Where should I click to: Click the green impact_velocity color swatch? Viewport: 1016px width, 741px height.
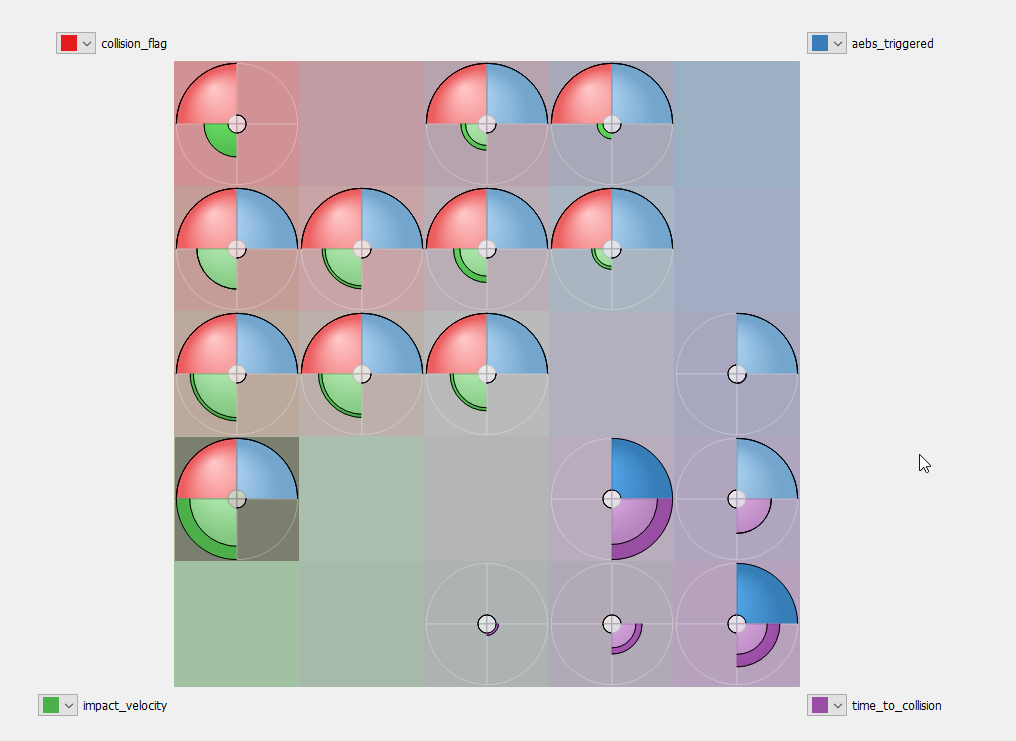pyautogui.click(x=52, y=705)
